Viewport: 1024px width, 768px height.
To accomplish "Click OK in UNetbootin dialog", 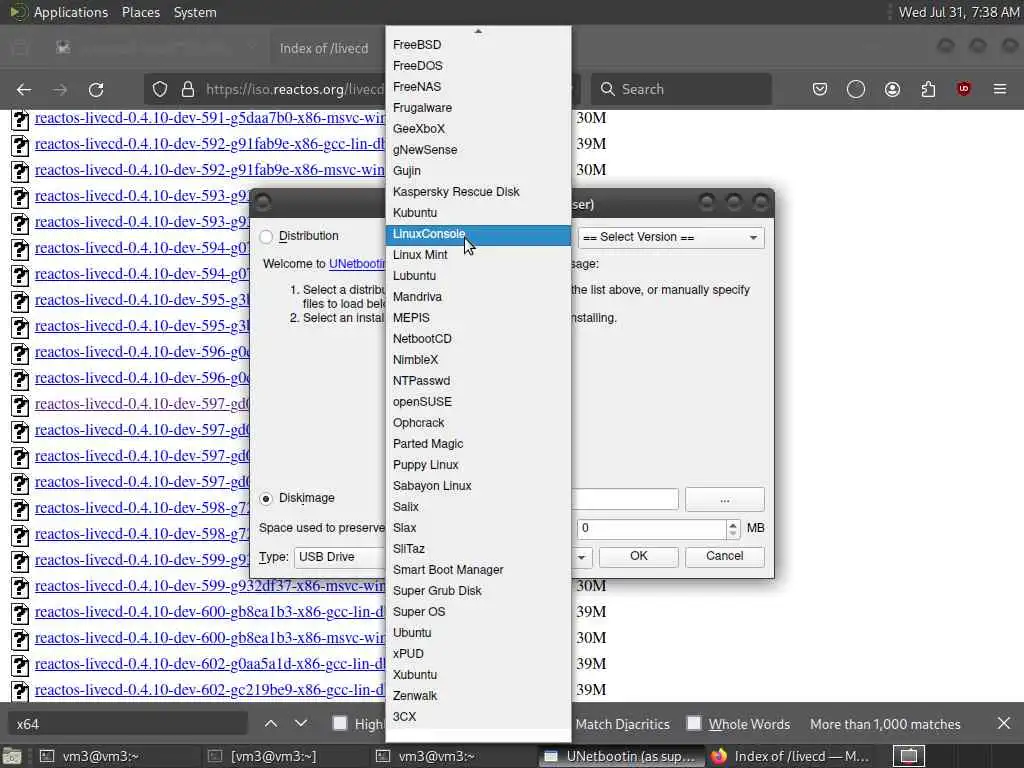I will pyautogui.click(x=639, y=556).
